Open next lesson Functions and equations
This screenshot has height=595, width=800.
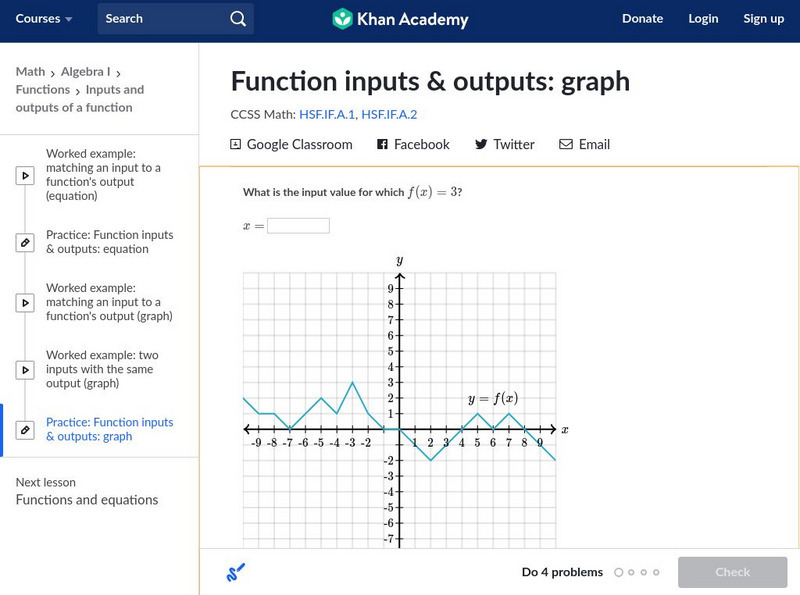click(86, 500)
